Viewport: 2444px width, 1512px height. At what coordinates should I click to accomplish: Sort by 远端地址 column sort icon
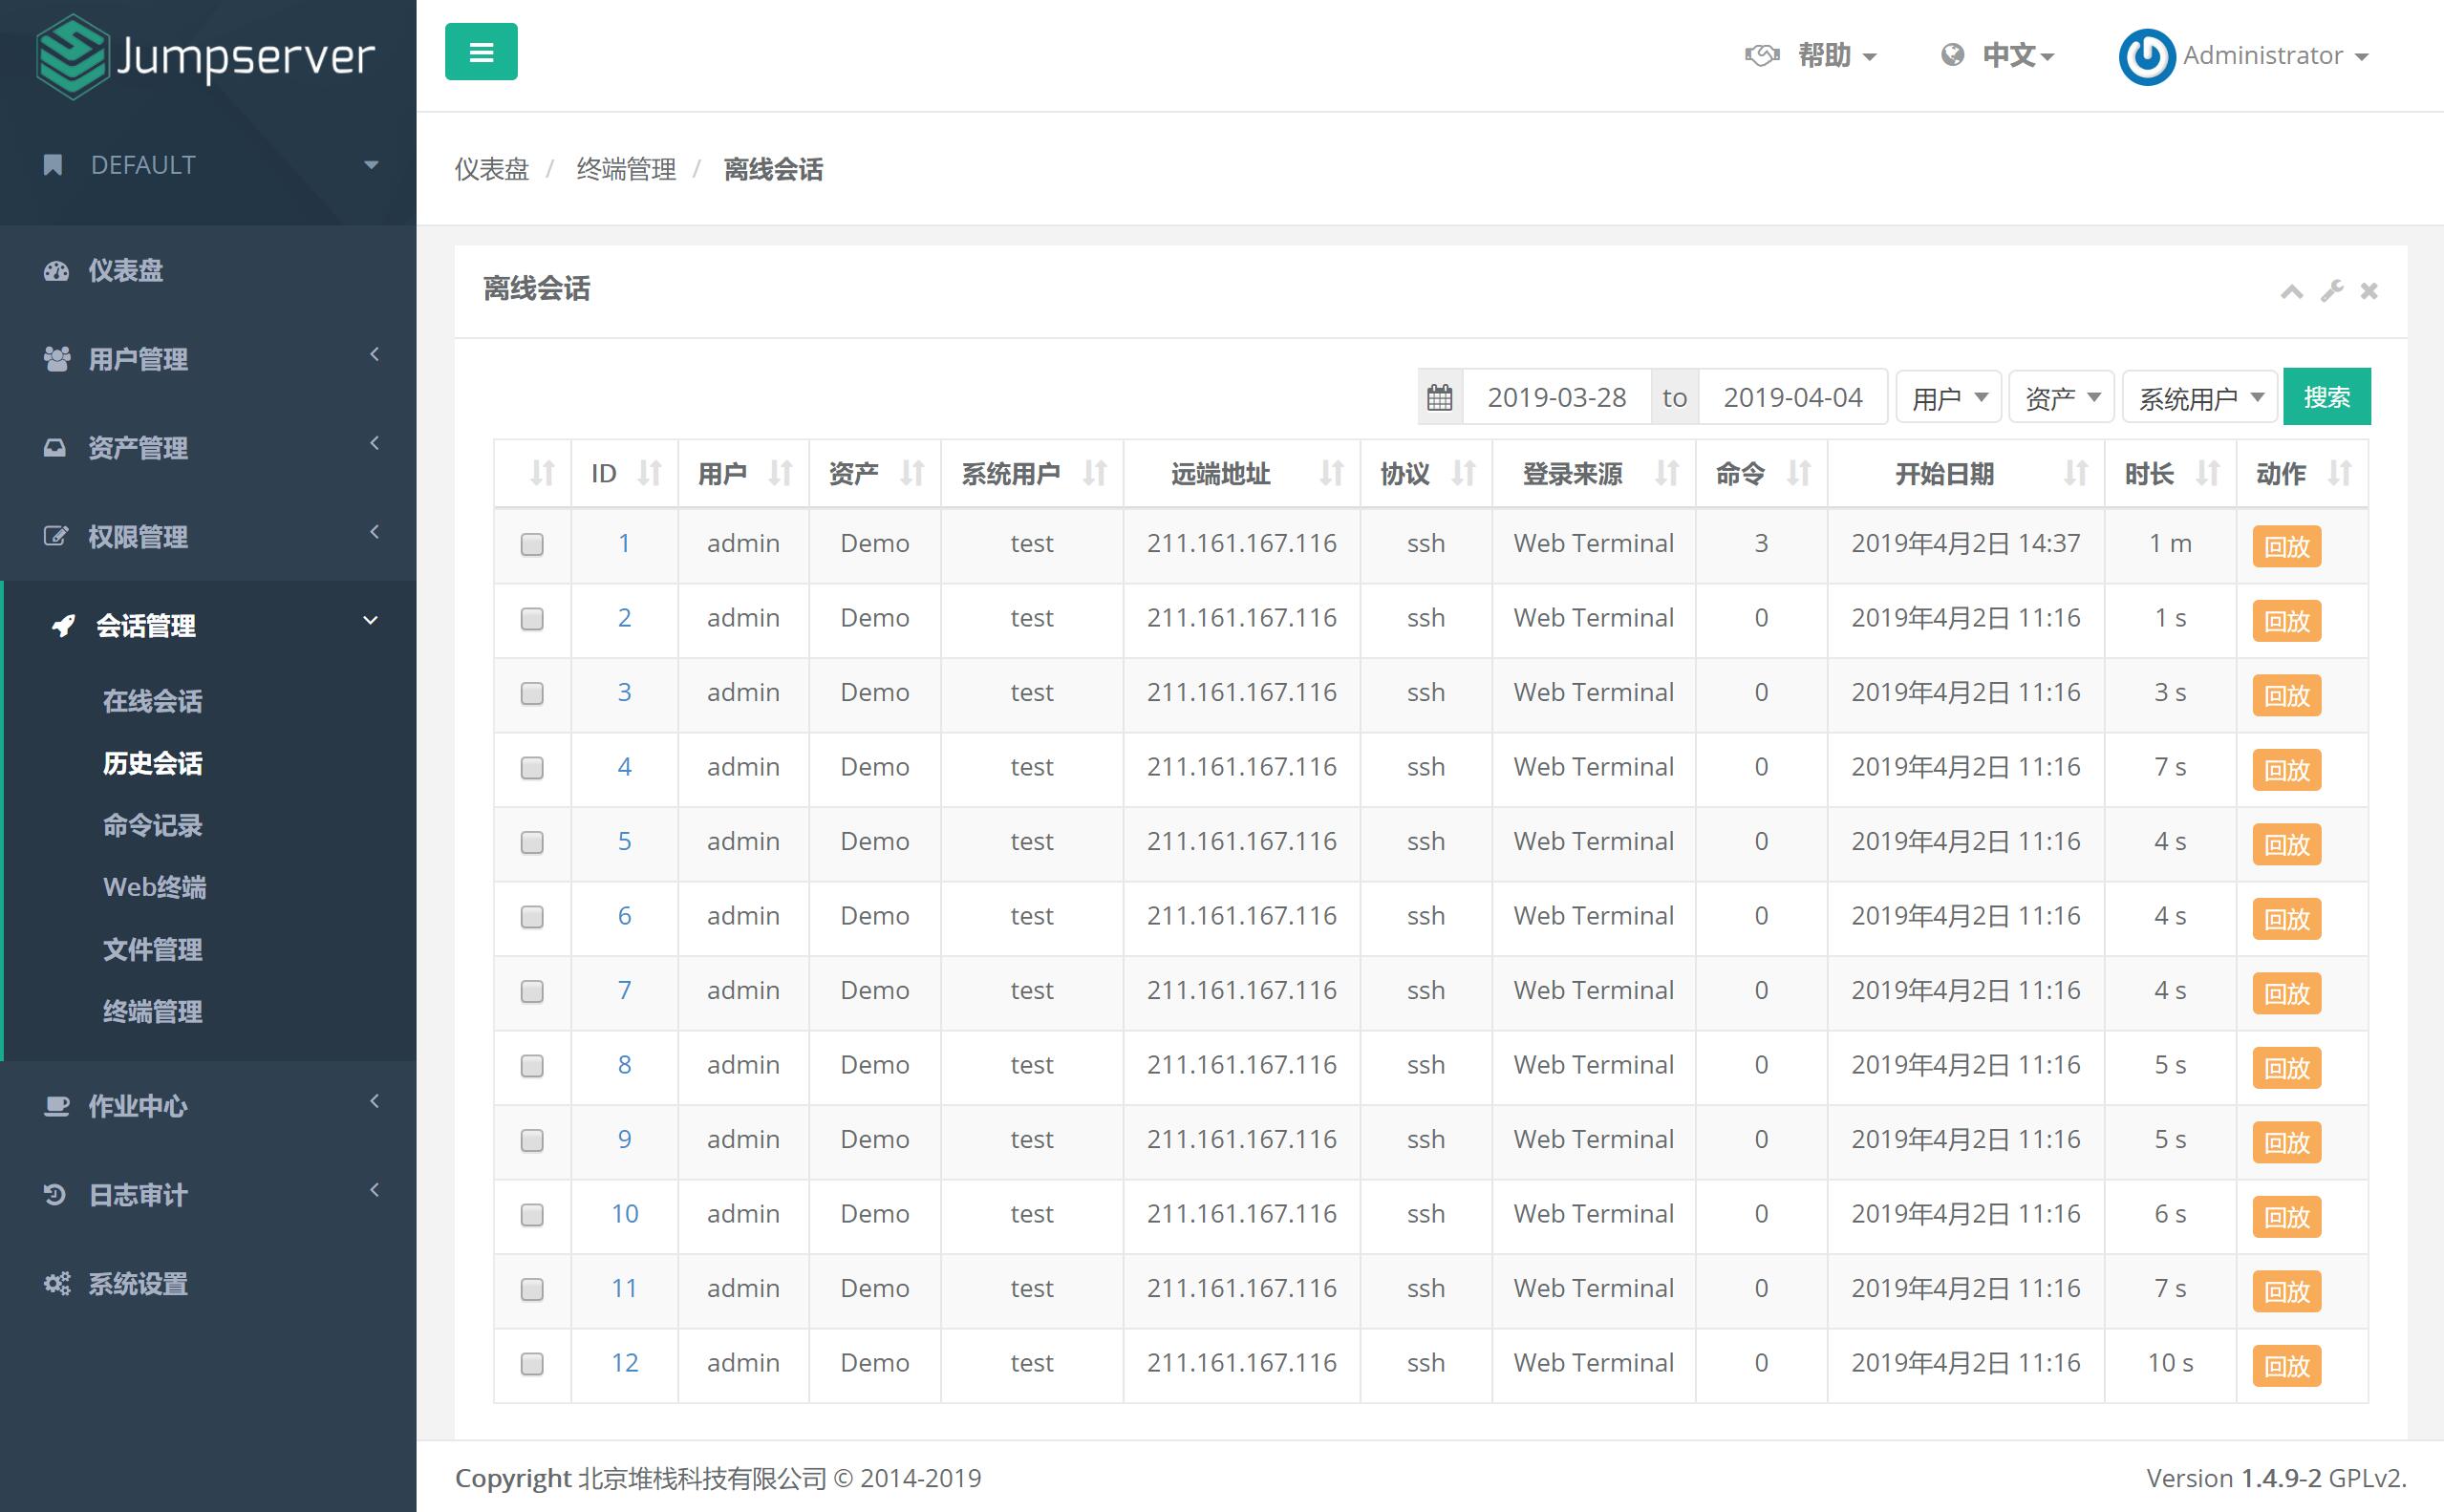click(x=1332, y=473)
